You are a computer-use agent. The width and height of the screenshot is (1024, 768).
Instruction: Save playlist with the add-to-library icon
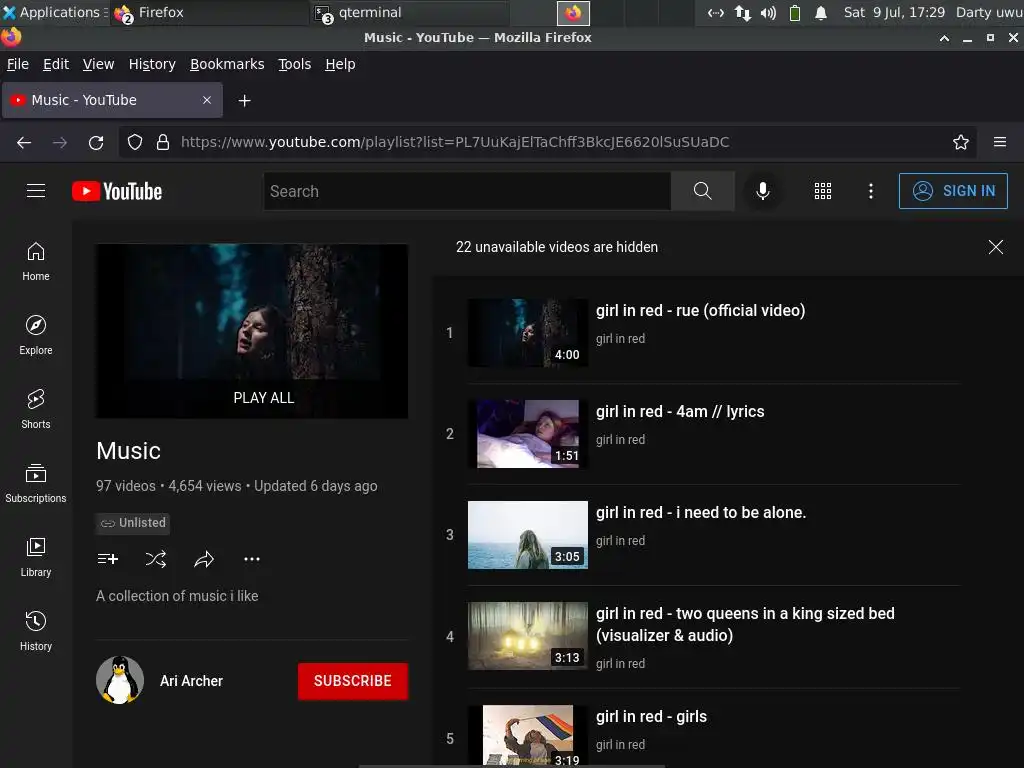click(107, 559)
